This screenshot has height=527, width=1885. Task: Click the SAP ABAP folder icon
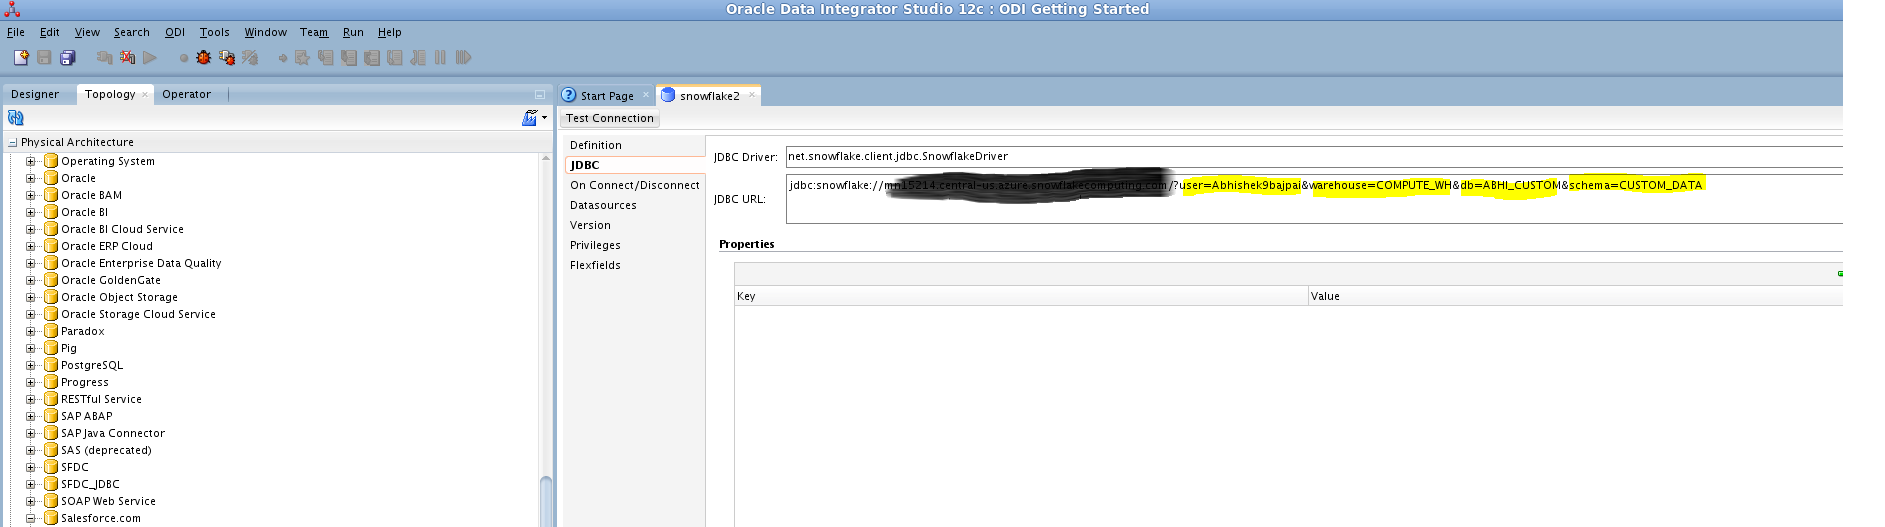click(51, 416)
